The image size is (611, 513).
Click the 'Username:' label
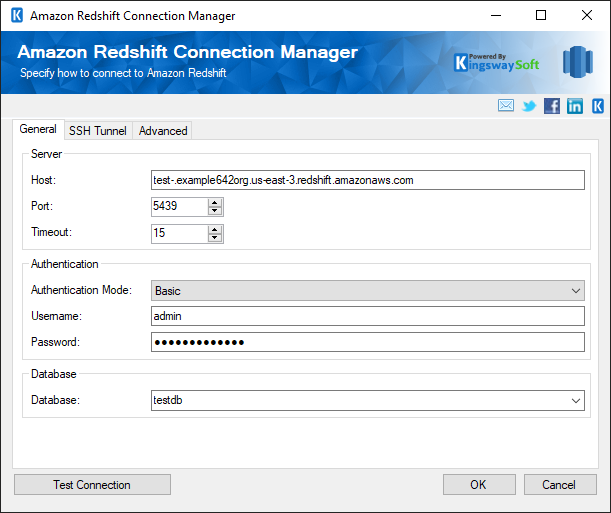tap(57, 316)
